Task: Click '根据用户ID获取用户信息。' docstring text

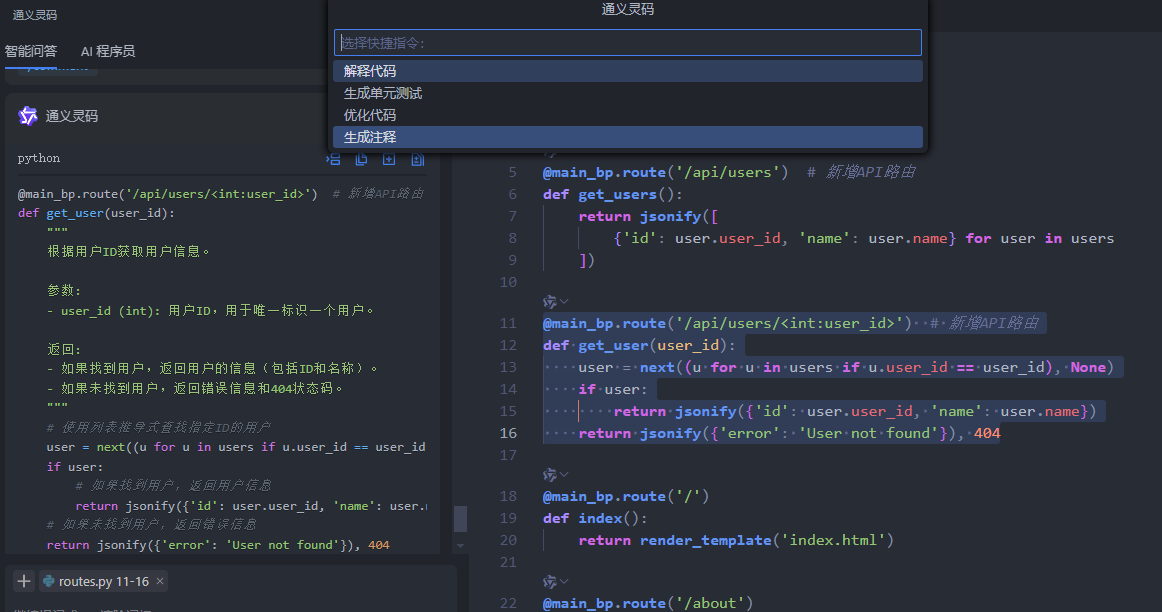Action: [129, 252]
